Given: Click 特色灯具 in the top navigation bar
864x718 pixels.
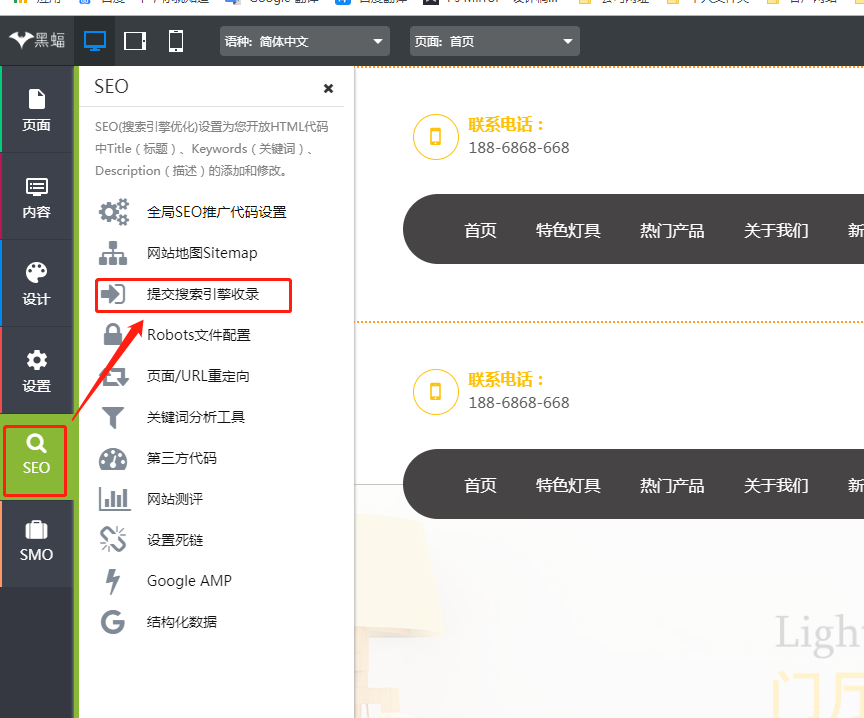Looking at the screenshot, I should [x=568, y=230].
